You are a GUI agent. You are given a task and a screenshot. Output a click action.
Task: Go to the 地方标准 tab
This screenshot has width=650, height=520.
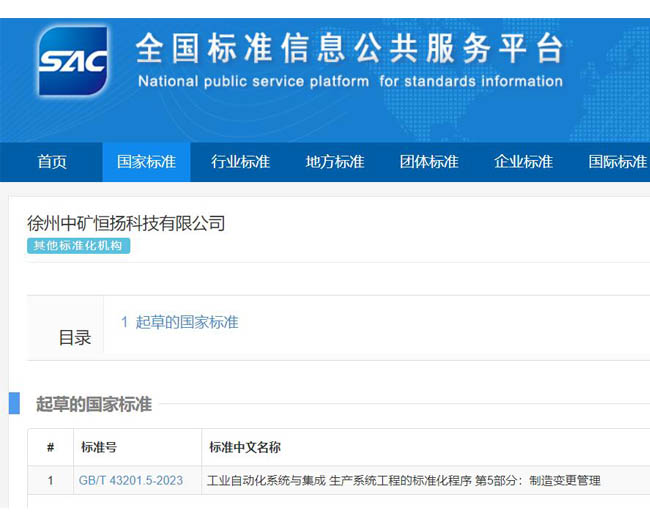(x=335, y=162)
